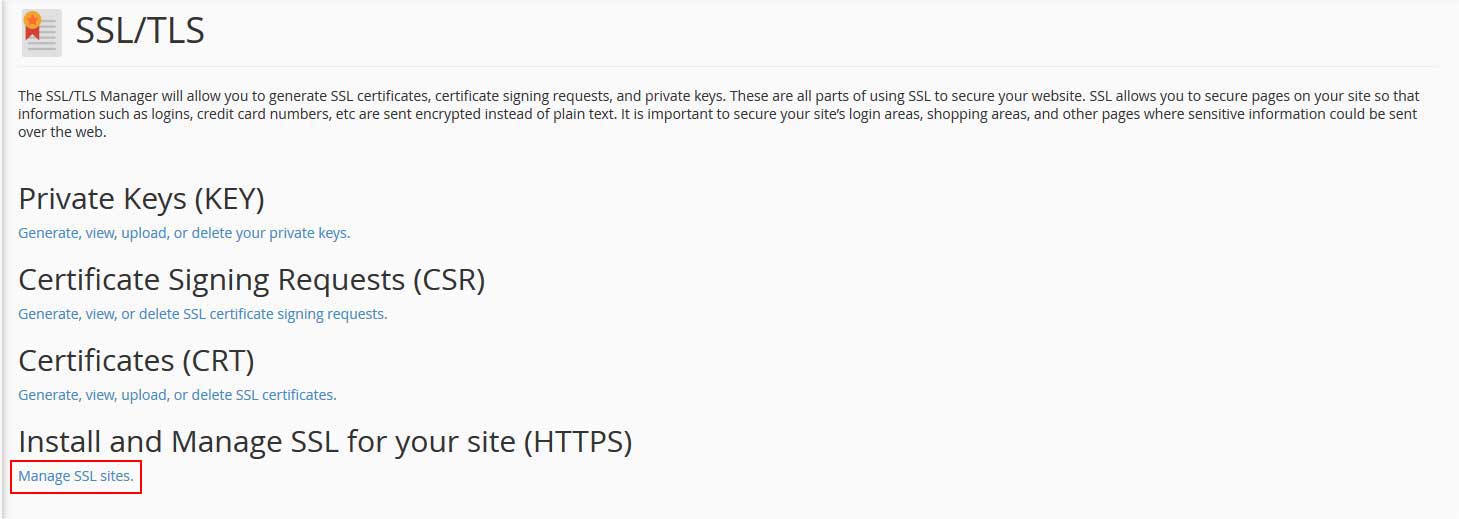Click the SSL/TLS certificate icon
The height and width of the screenshot is (519, 1459).
(x=41, y=32)
